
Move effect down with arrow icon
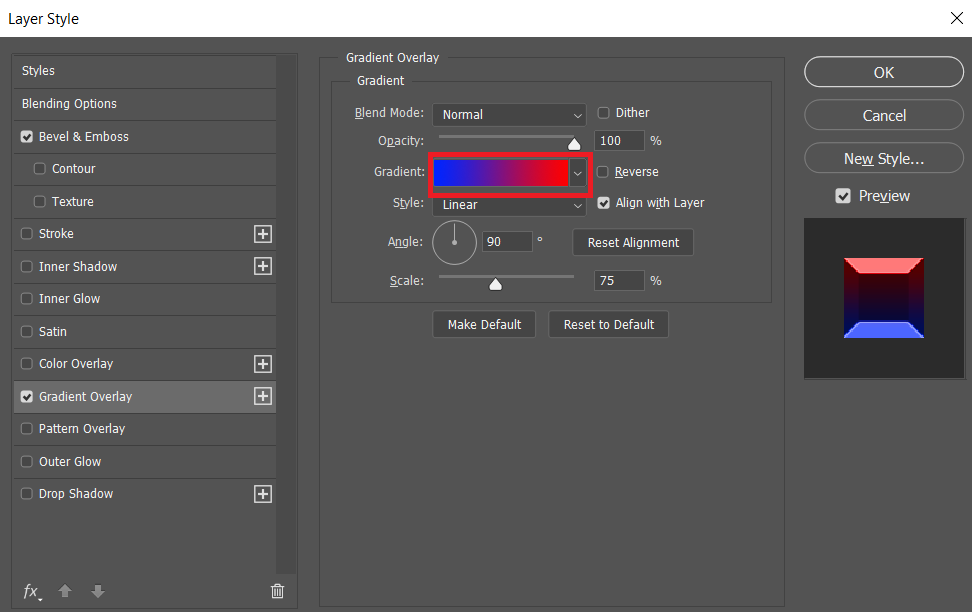[x=98, y=591]
